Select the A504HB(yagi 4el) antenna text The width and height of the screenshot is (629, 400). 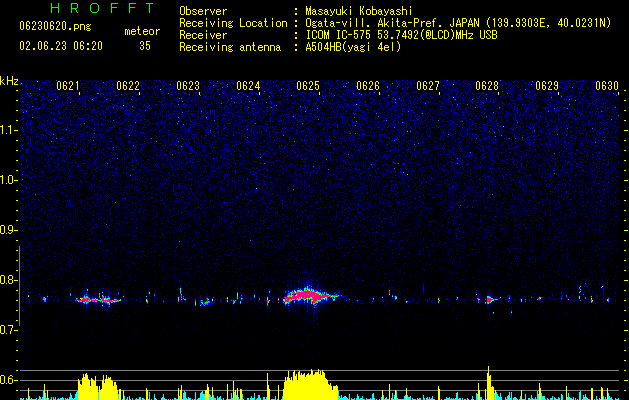353,47
